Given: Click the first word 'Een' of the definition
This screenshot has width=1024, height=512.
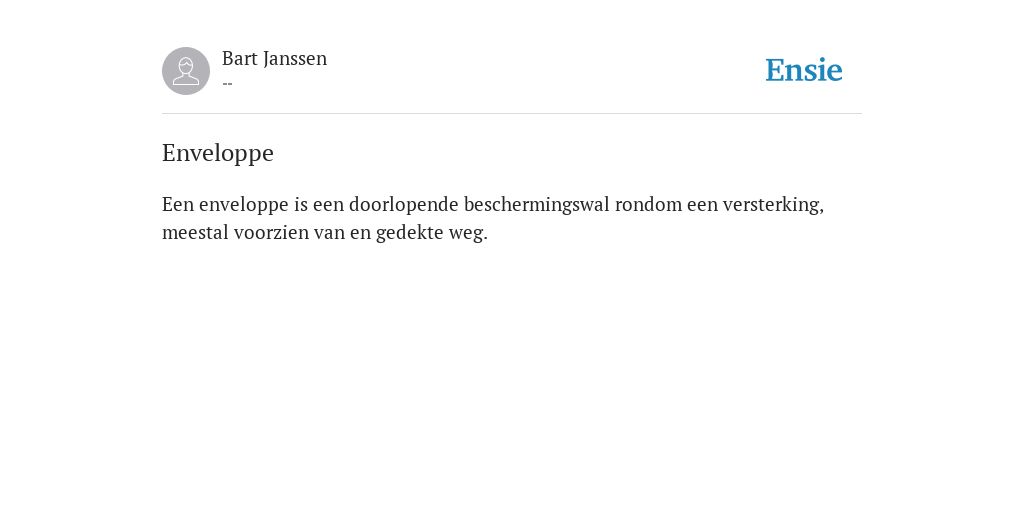Looking at the screenshot, I should pos(178,205).
